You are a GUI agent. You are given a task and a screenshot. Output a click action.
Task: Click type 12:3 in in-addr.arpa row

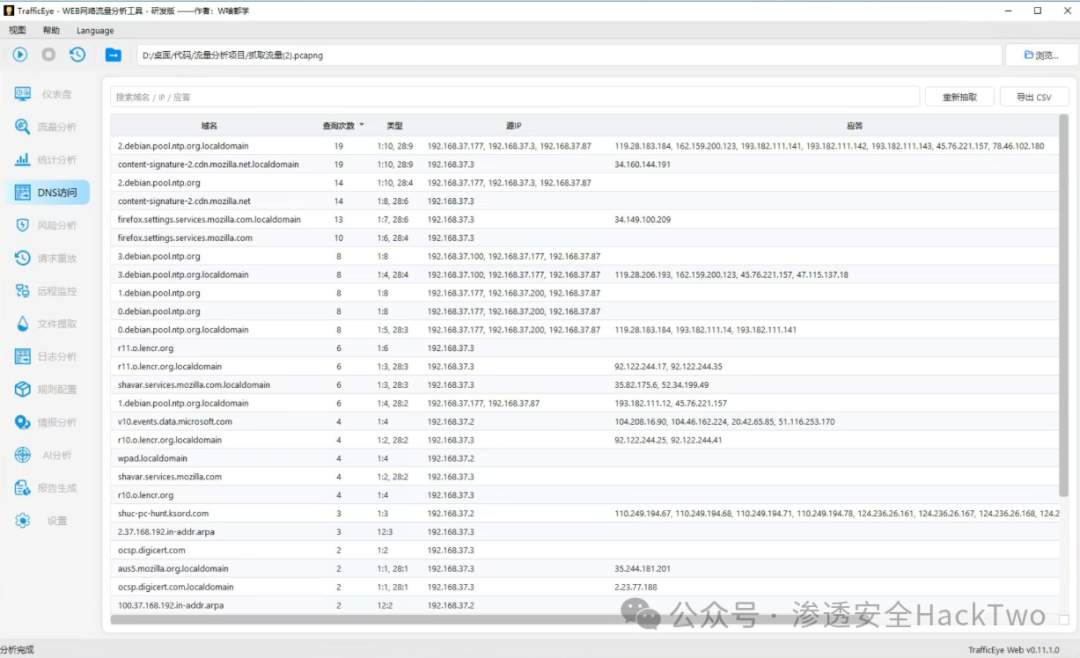385,532
